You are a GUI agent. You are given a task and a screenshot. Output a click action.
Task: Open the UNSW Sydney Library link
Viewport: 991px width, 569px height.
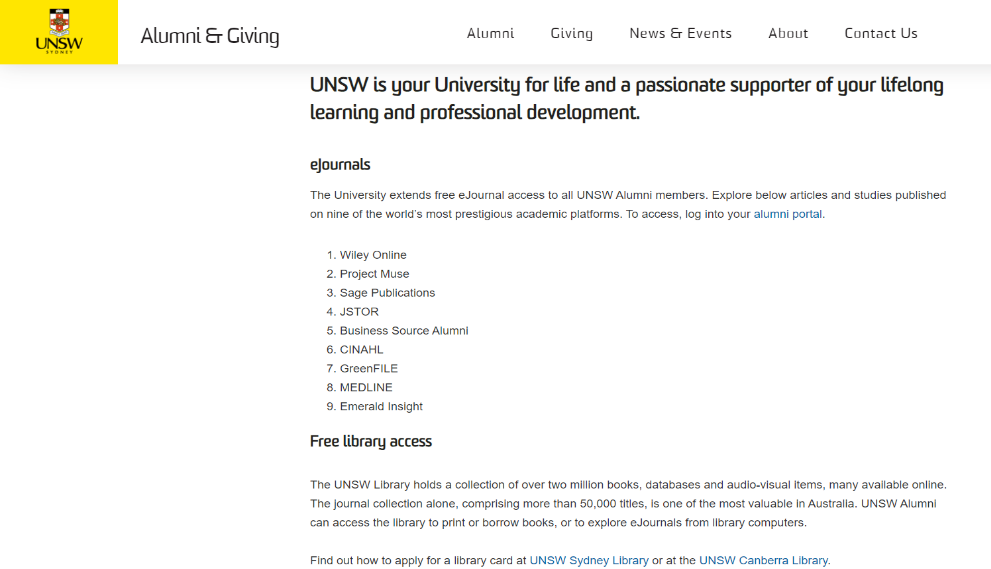click(589, 560)
